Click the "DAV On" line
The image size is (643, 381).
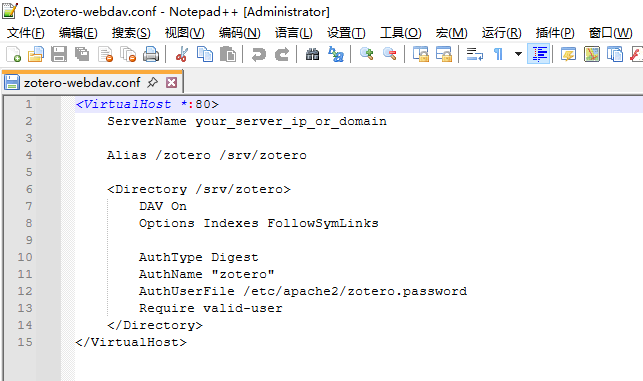[x=163, y=206]
